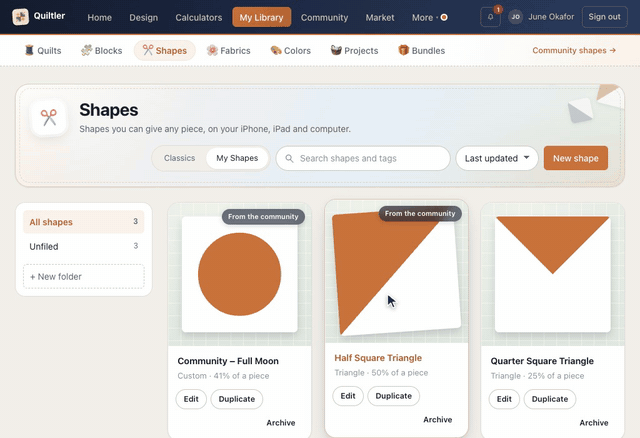Click the Blocks sub-navigation icon
640x438 pixels.
click(x=86, y=50)
